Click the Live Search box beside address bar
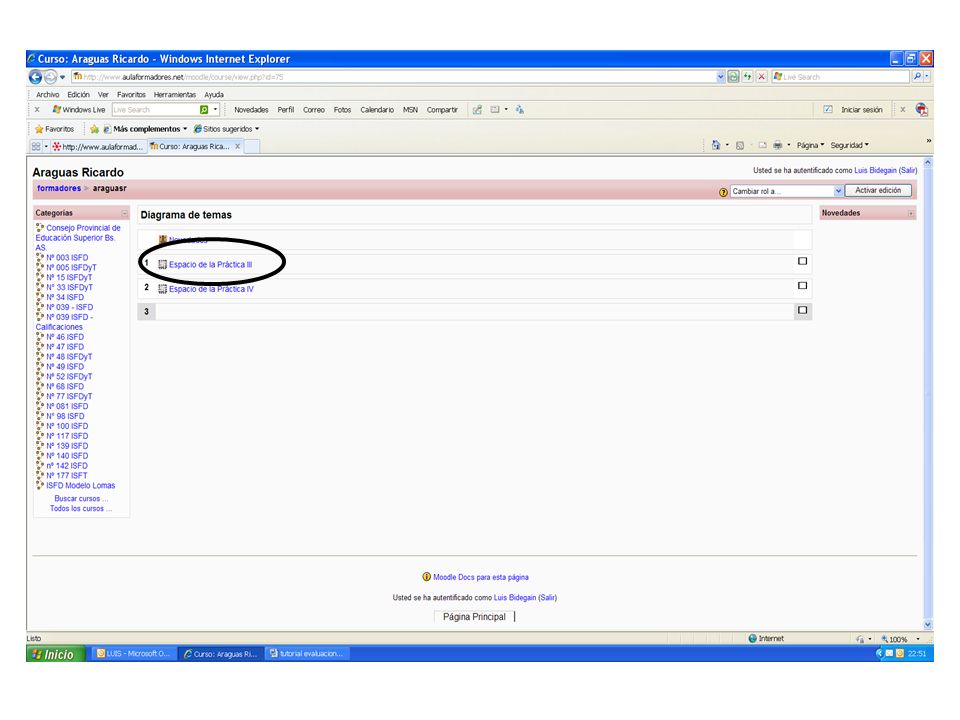 pos(842,77)
